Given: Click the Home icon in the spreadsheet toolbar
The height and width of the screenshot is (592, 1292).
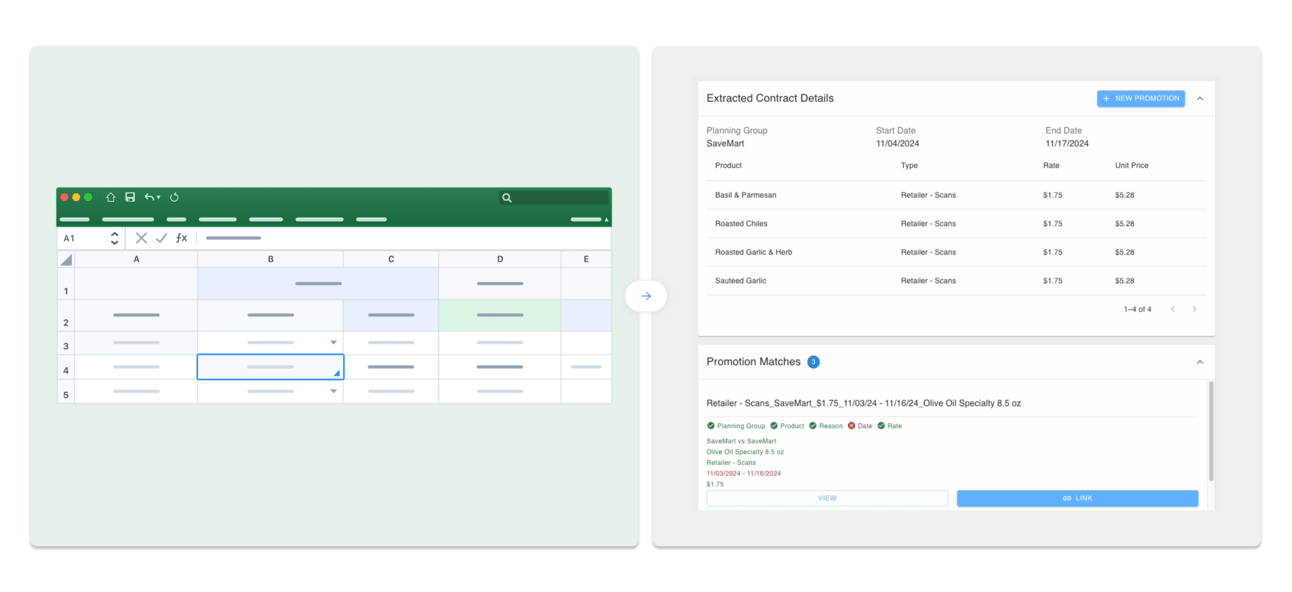Looking at the screenshot, I should (x=110, y=198).
